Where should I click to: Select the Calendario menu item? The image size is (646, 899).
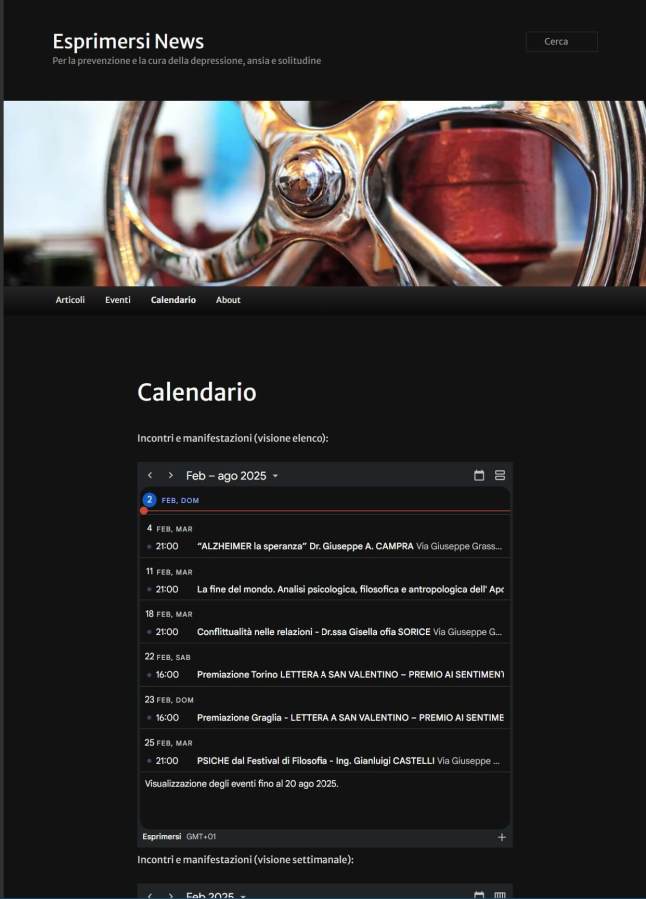(x=173, y=300)
